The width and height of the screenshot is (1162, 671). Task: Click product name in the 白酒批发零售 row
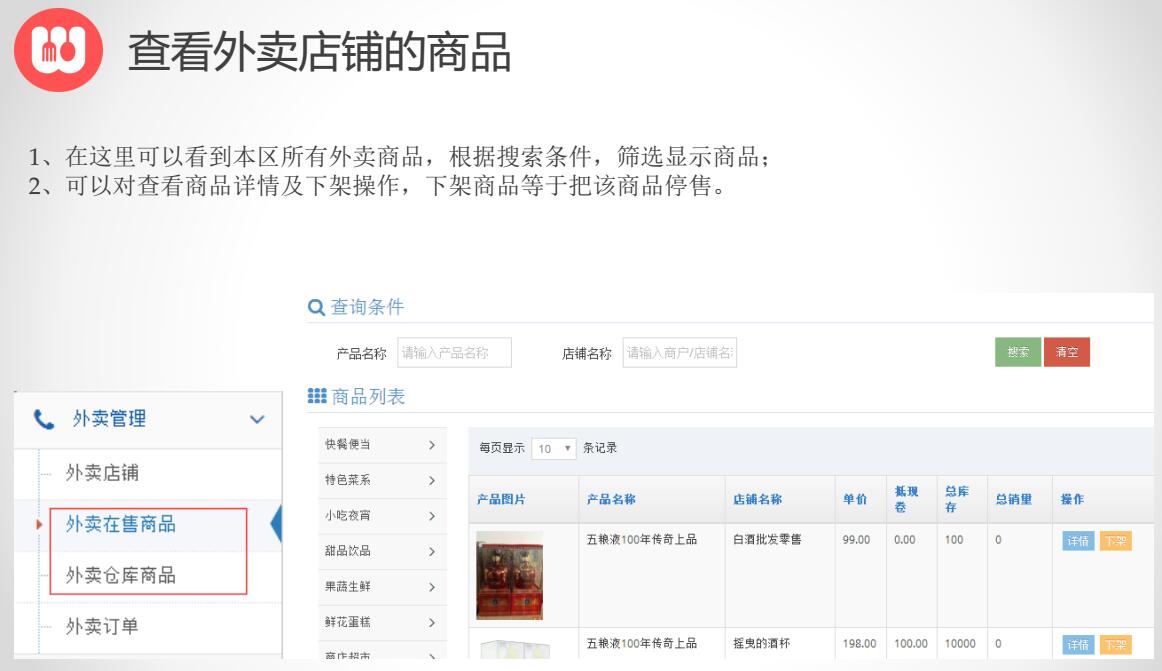pyautogui.click(x=642, y=540)
